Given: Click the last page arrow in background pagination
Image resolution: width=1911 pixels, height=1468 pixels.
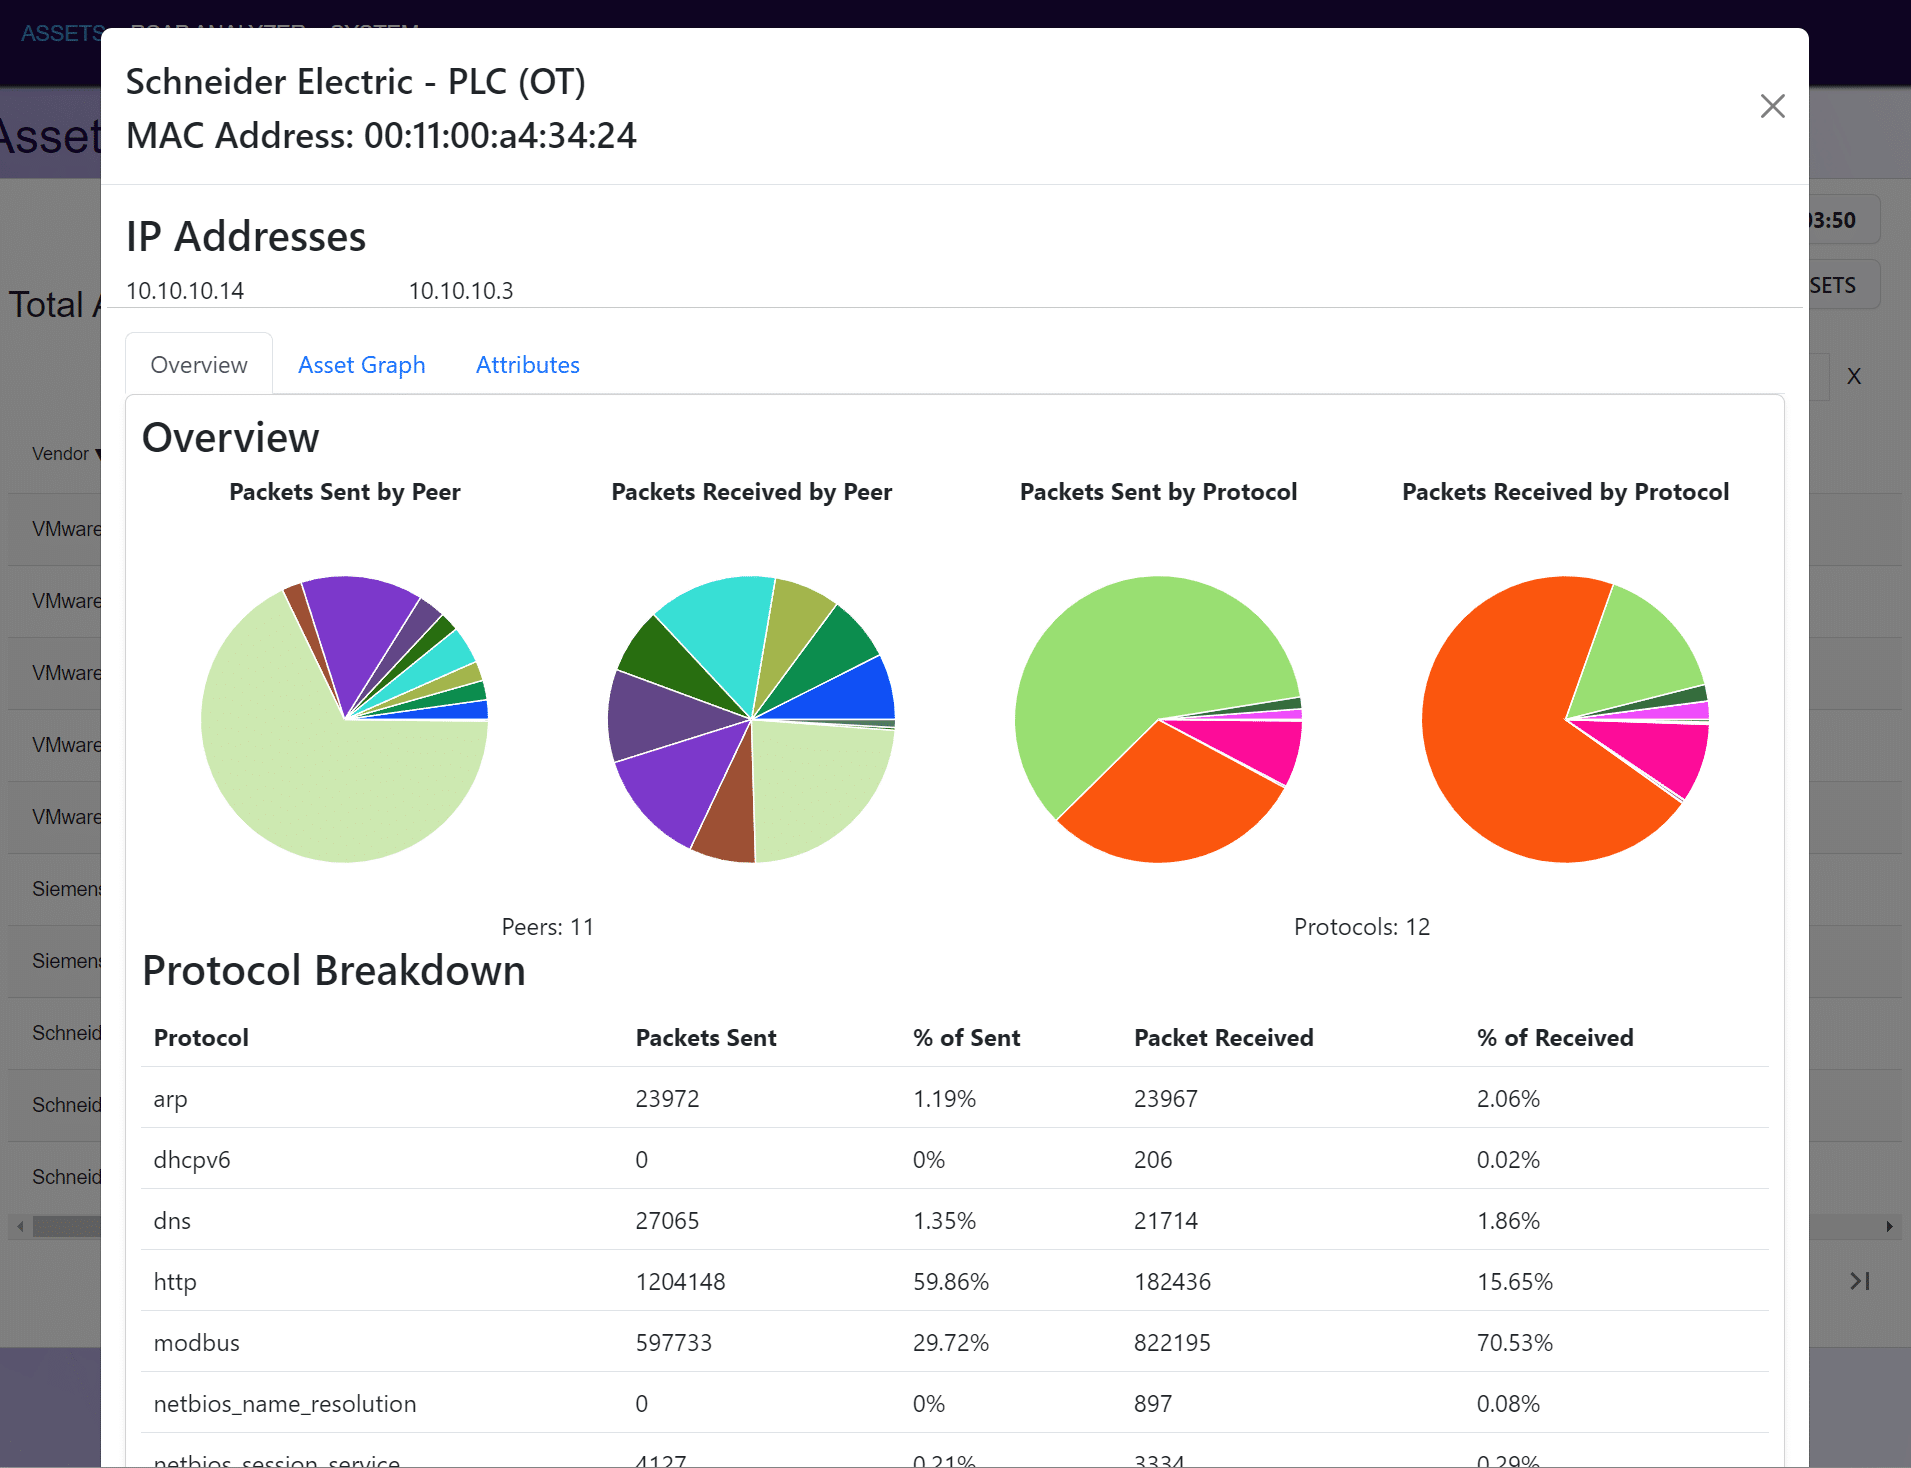Looking at the screenshot, I should click(1860, 1281).
